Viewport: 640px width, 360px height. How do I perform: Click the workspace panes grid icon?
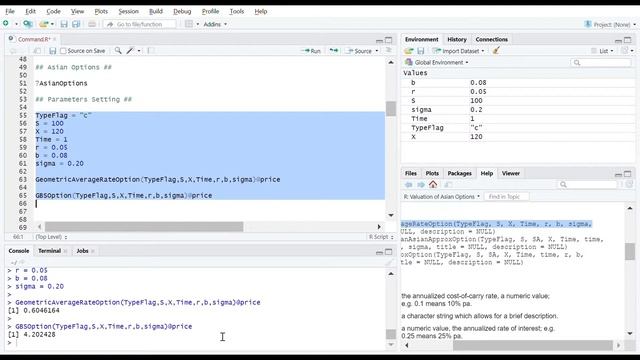189,24
